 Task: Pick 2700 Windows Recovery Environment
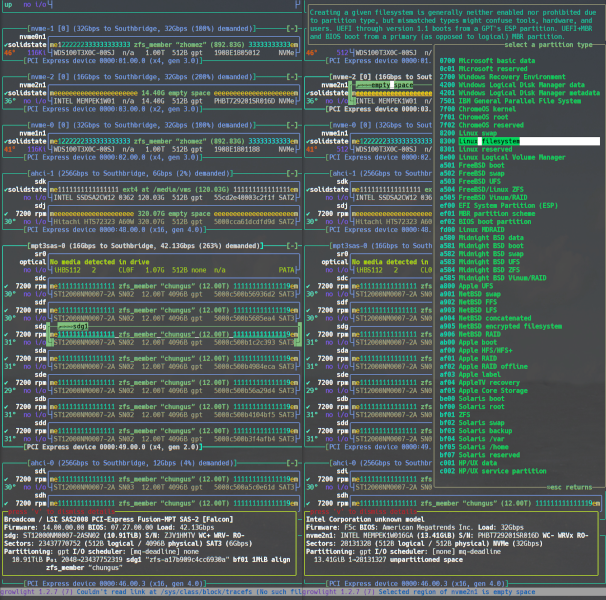[x=502, y=77]
